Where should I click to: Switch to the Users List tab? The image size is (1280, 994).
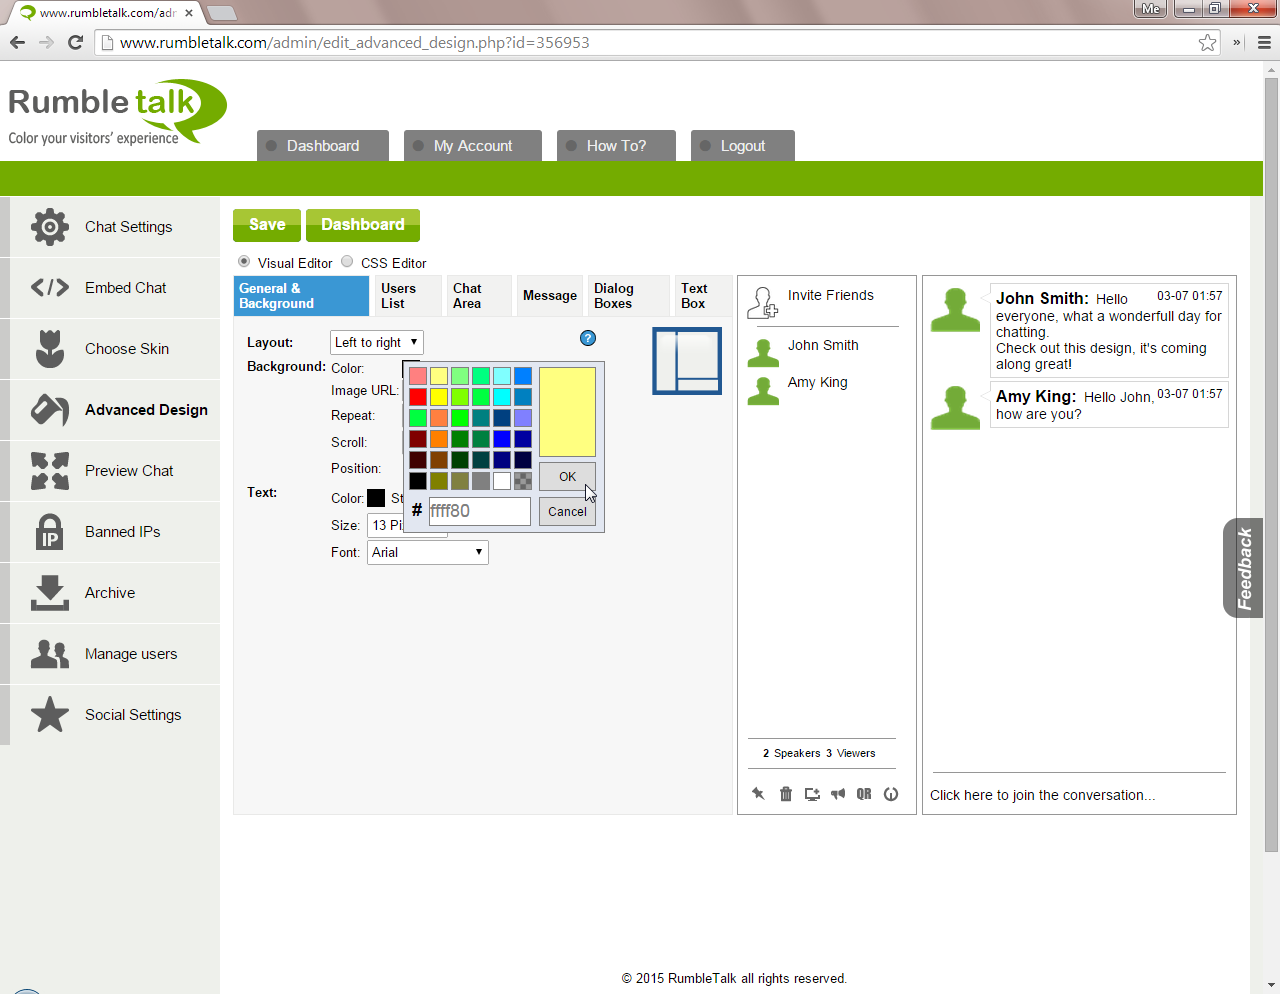(408, 296)
